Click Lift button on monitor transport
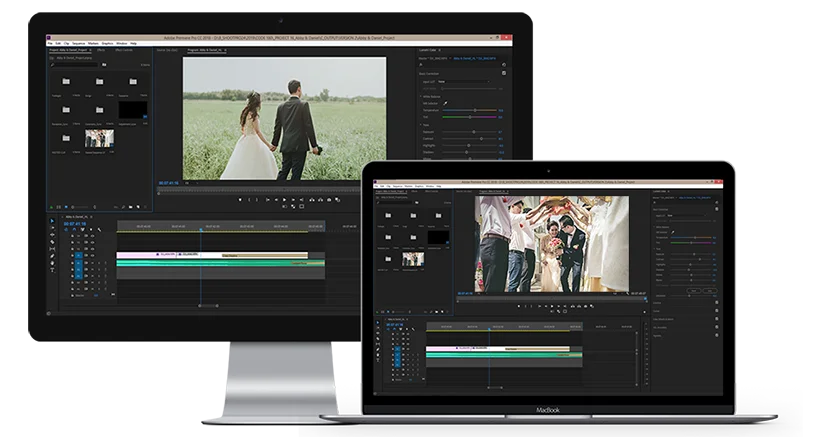Screen dimensions: 820x437 tap(312, 200)
